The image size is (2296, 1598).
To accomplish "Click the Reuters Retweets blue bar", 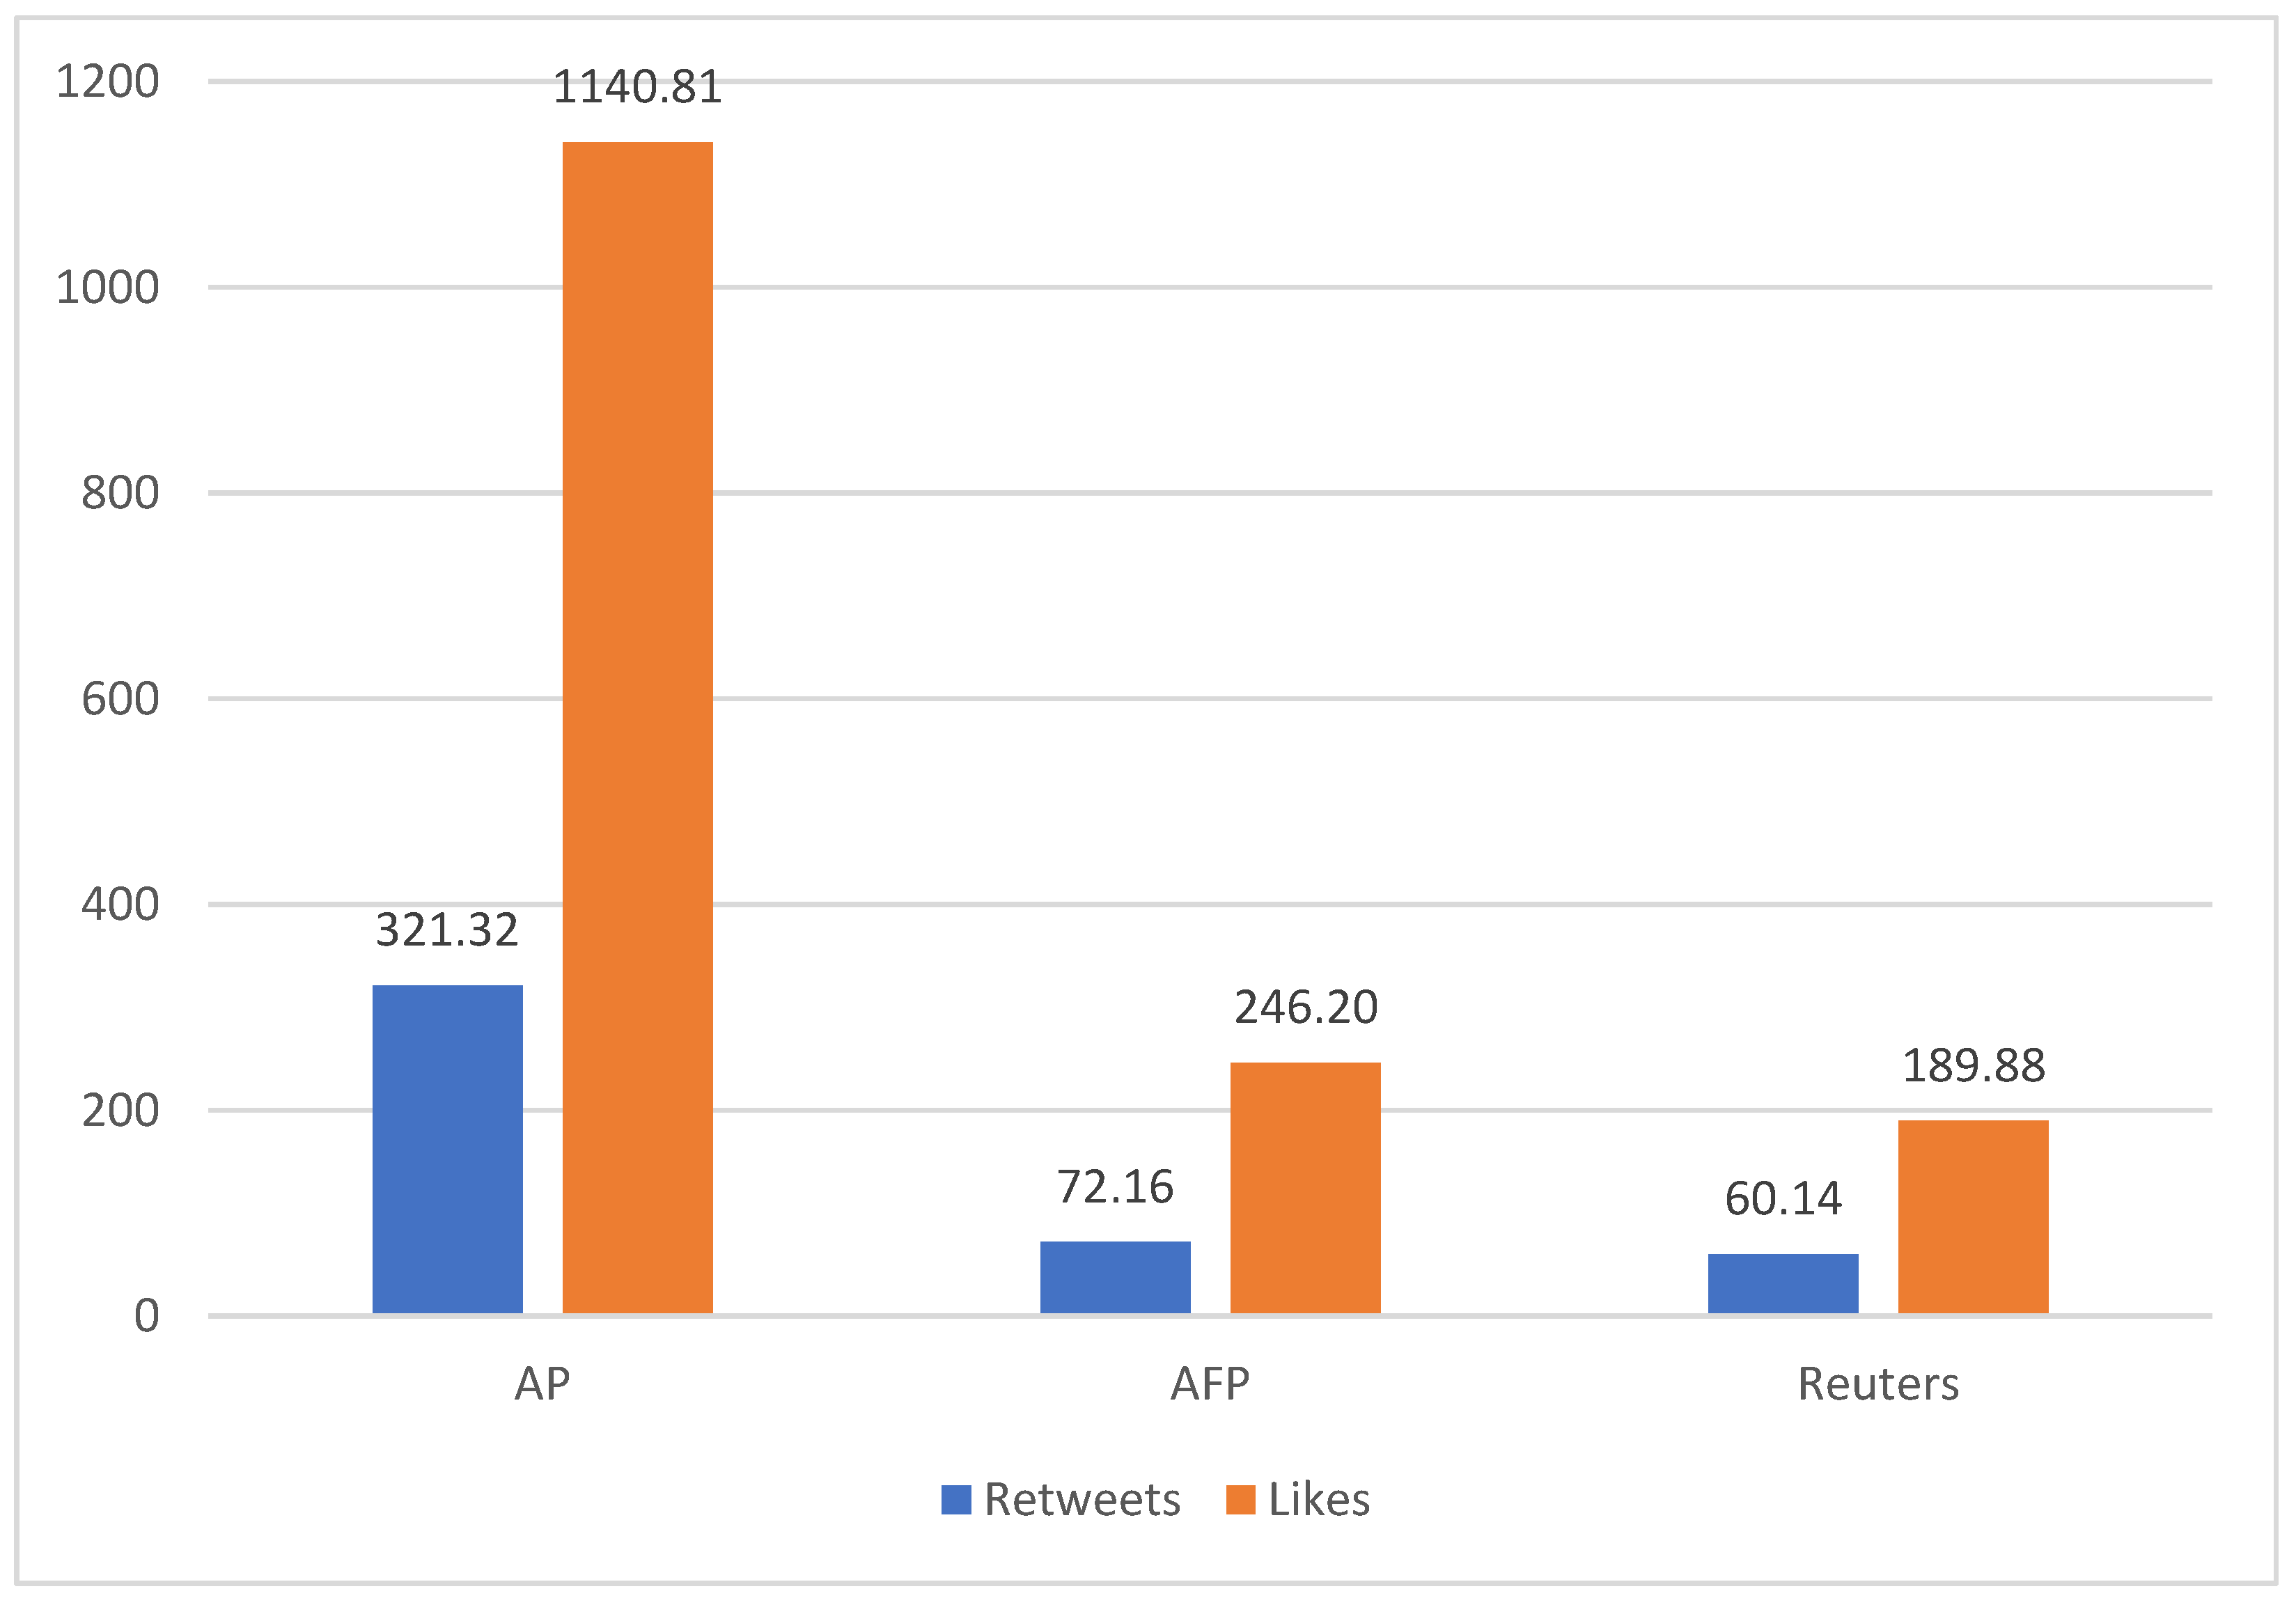I will [x=1783, y=1283].
